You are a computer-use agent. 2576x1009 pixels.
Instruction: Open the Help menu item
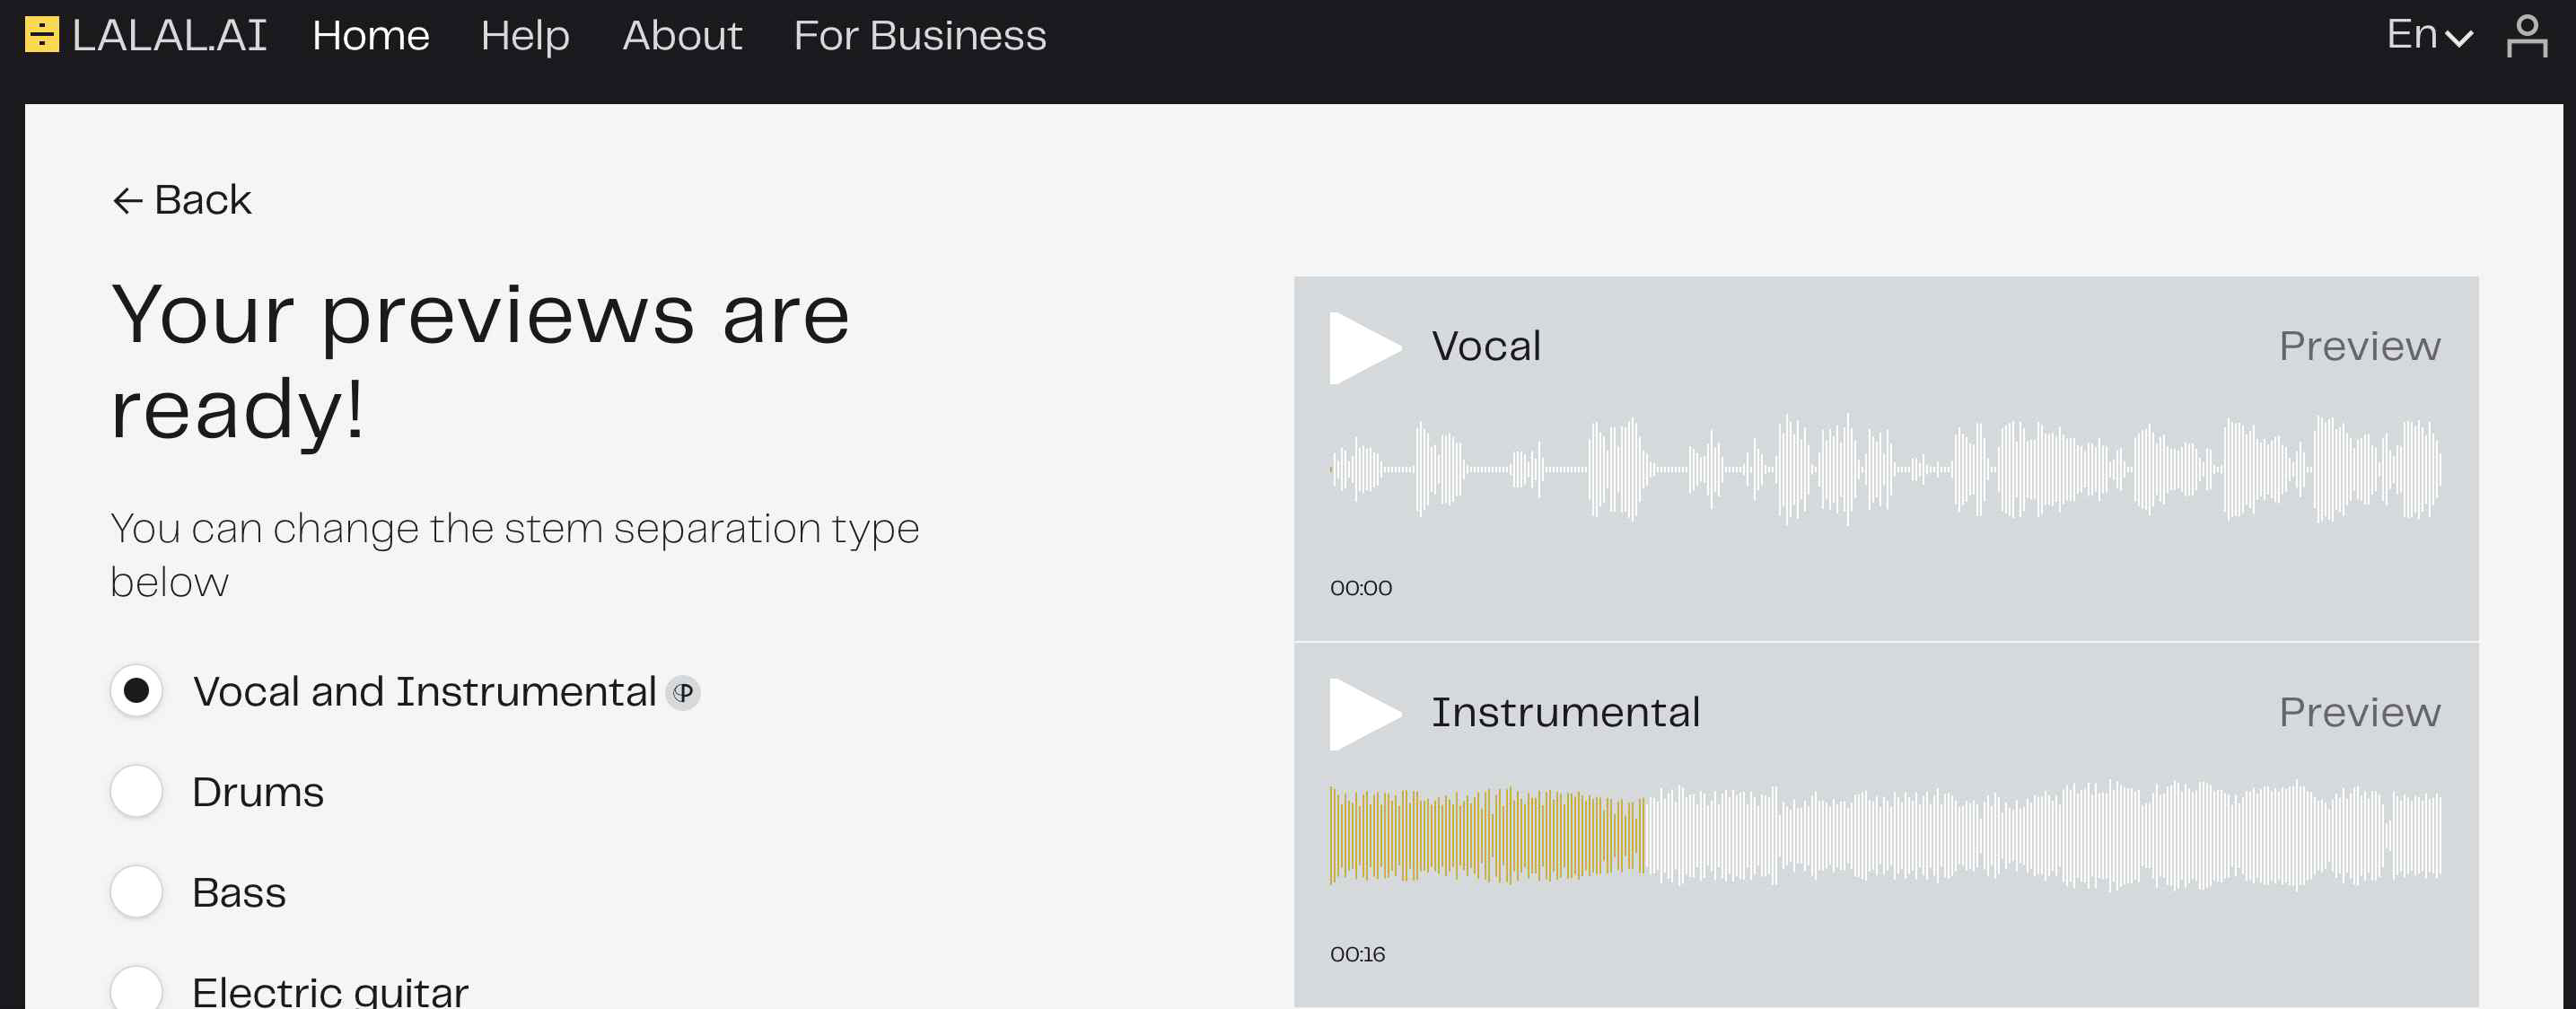[x=524, y=34]
